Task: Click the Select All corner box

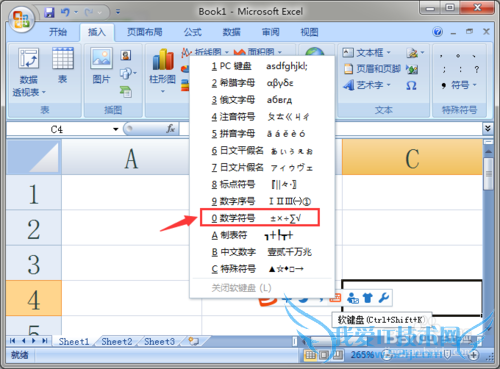Action: [x=33, y=157]
